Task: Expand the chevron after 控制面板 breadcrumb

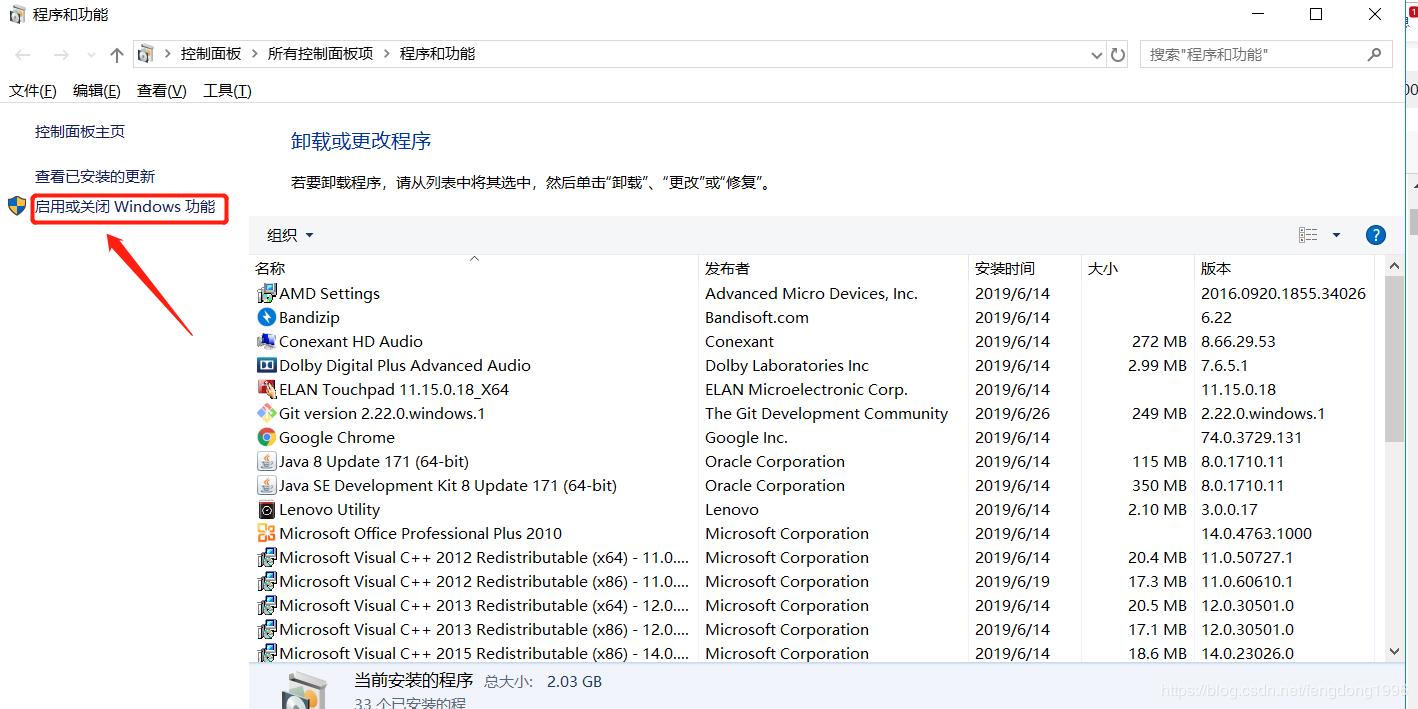Action: [255, 54]
